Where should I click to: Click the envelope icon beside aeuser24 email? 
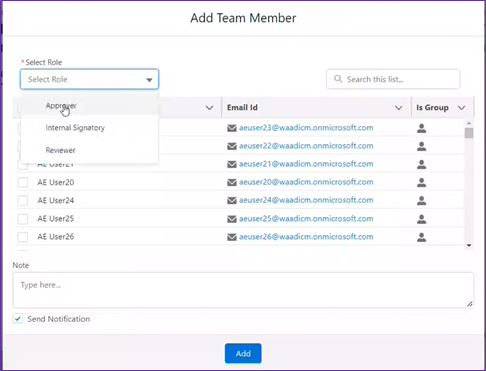[x=232, y=200]
